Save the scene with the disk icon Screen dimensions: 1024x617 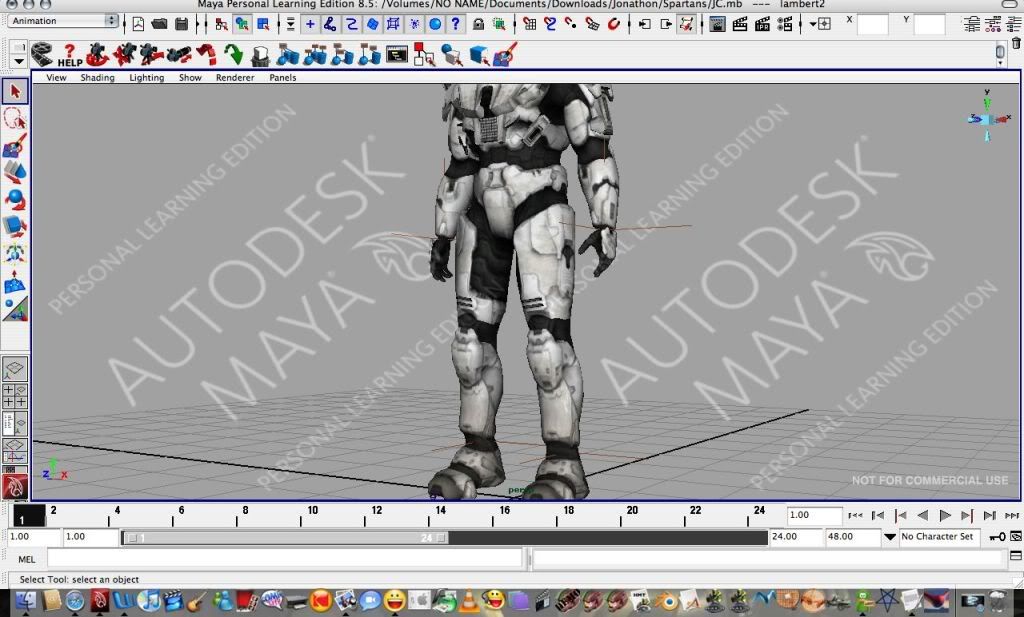pos(182,24)
